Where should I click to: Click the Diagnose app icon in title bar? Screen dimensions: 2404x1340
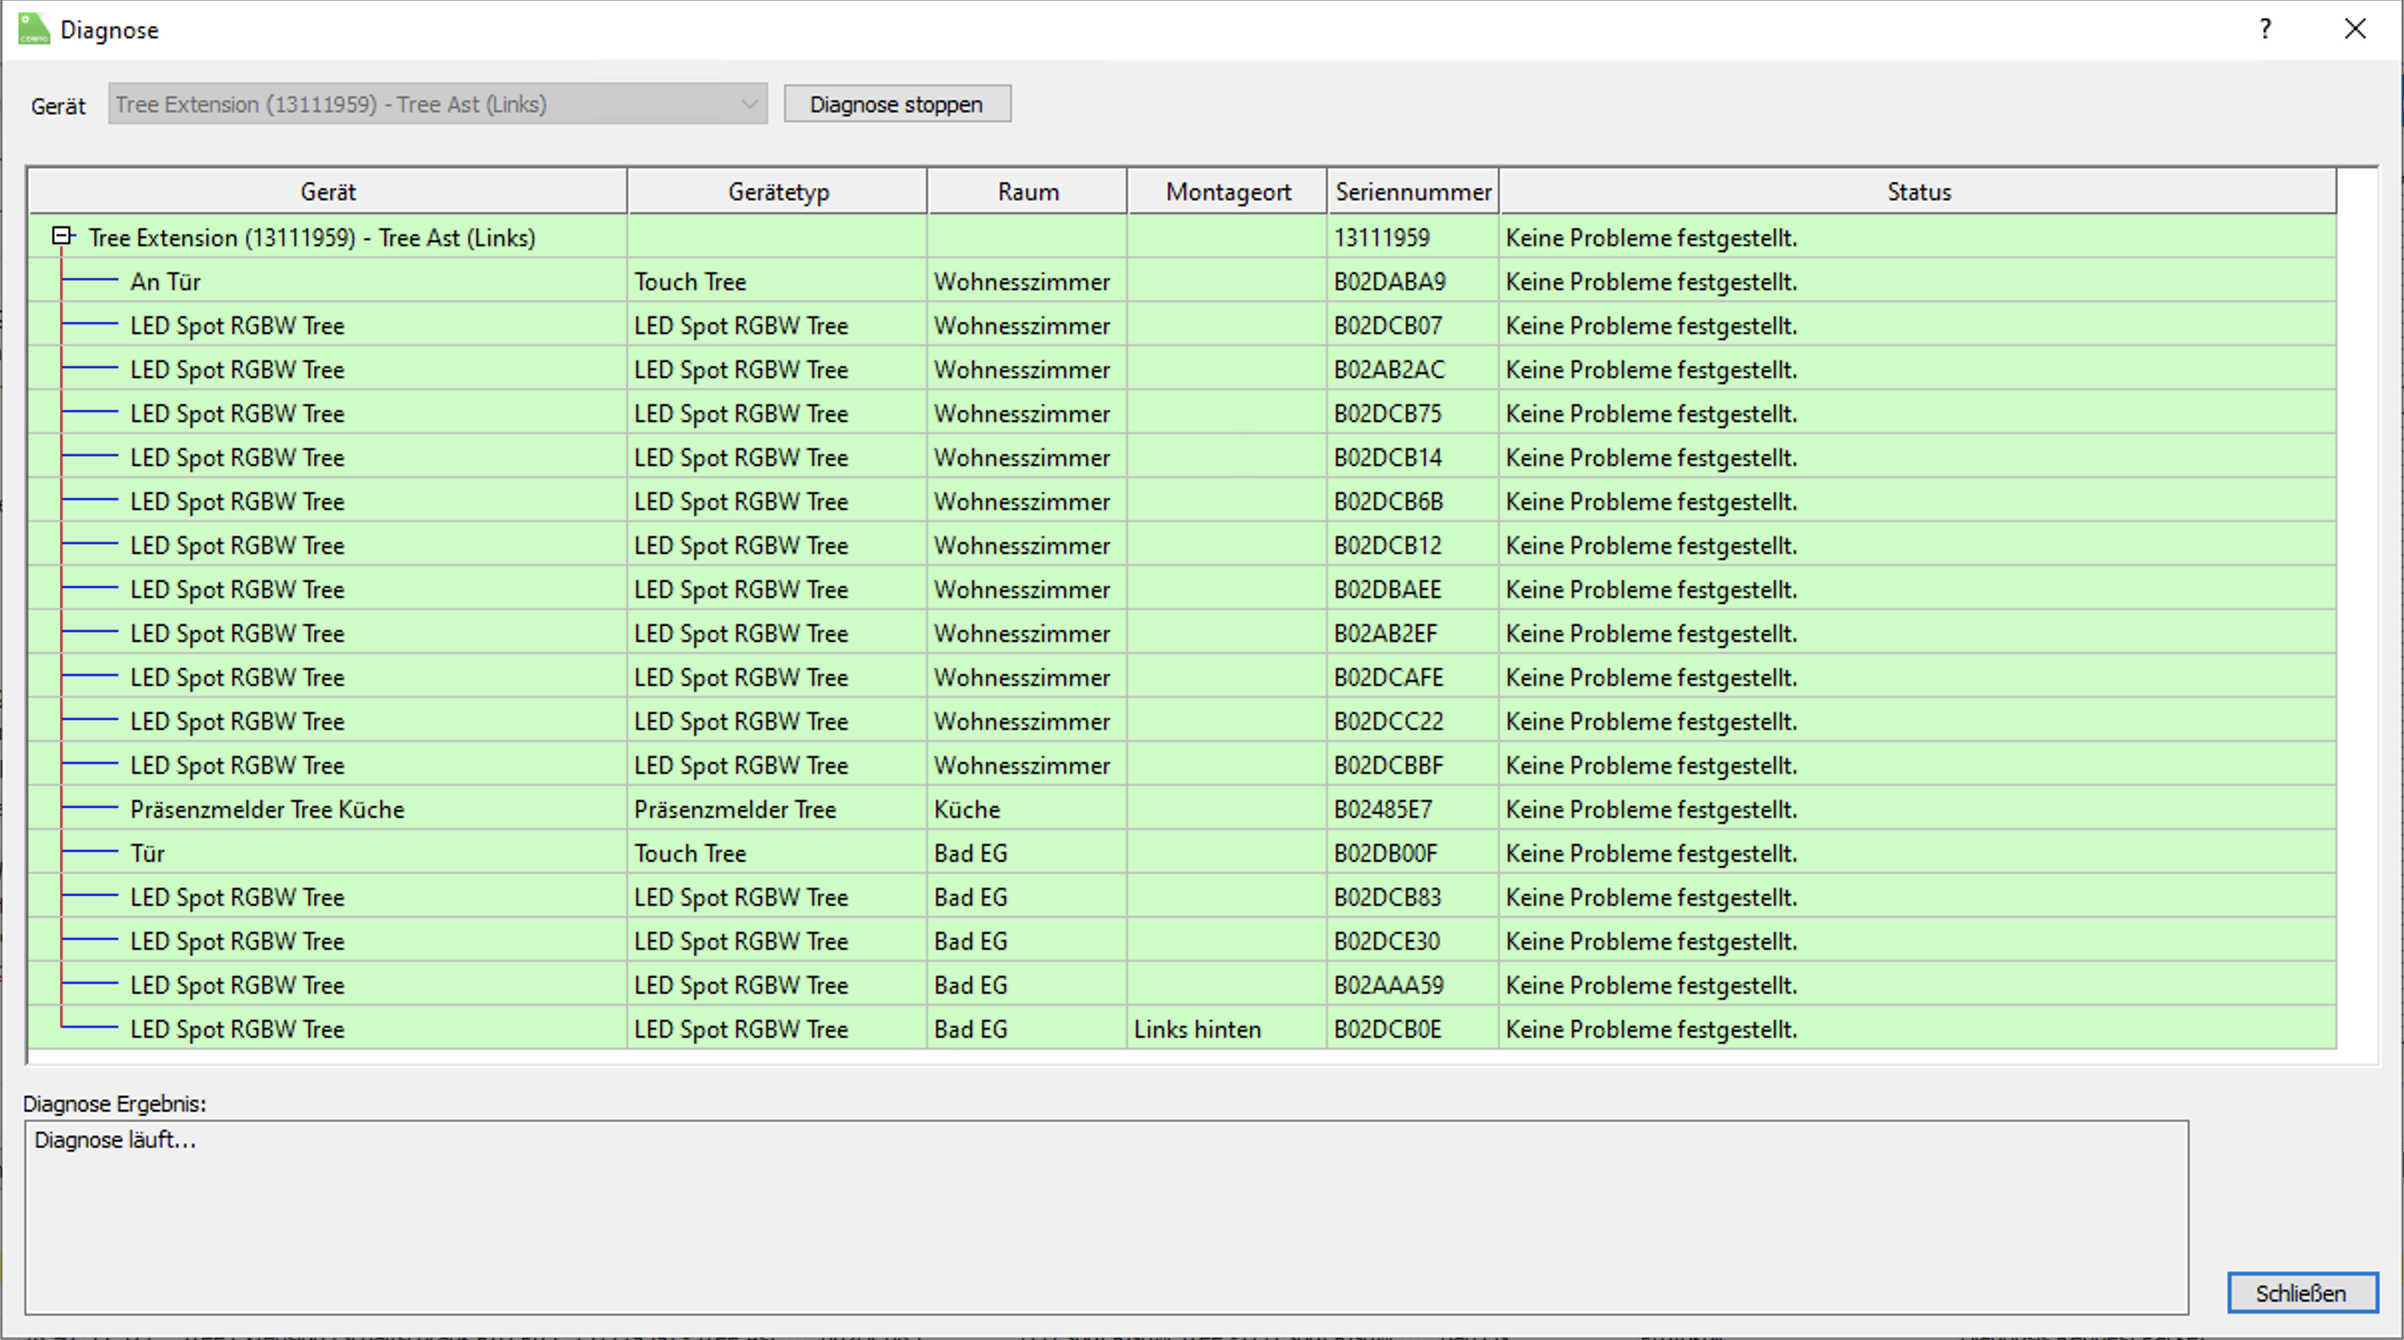coord(33,29)
